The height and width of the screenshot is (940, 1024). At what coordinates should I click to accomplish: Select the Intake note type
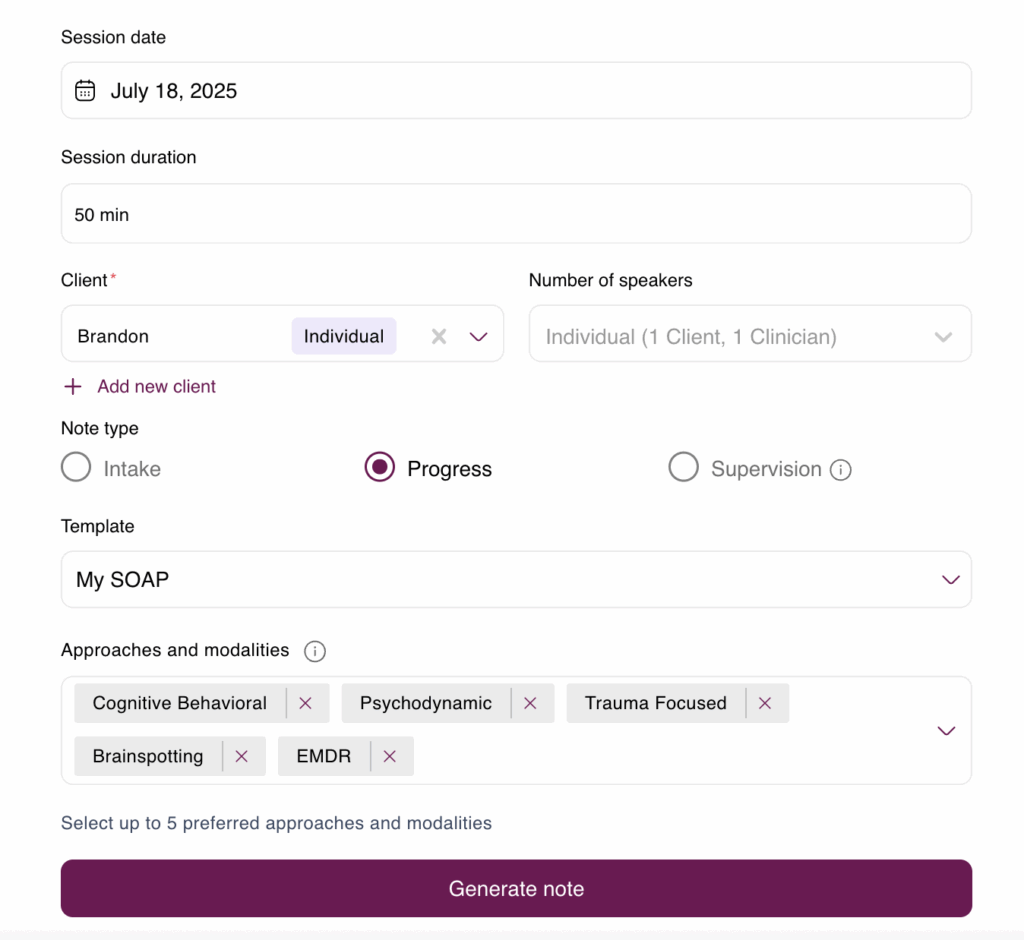(x=76, y=467)
